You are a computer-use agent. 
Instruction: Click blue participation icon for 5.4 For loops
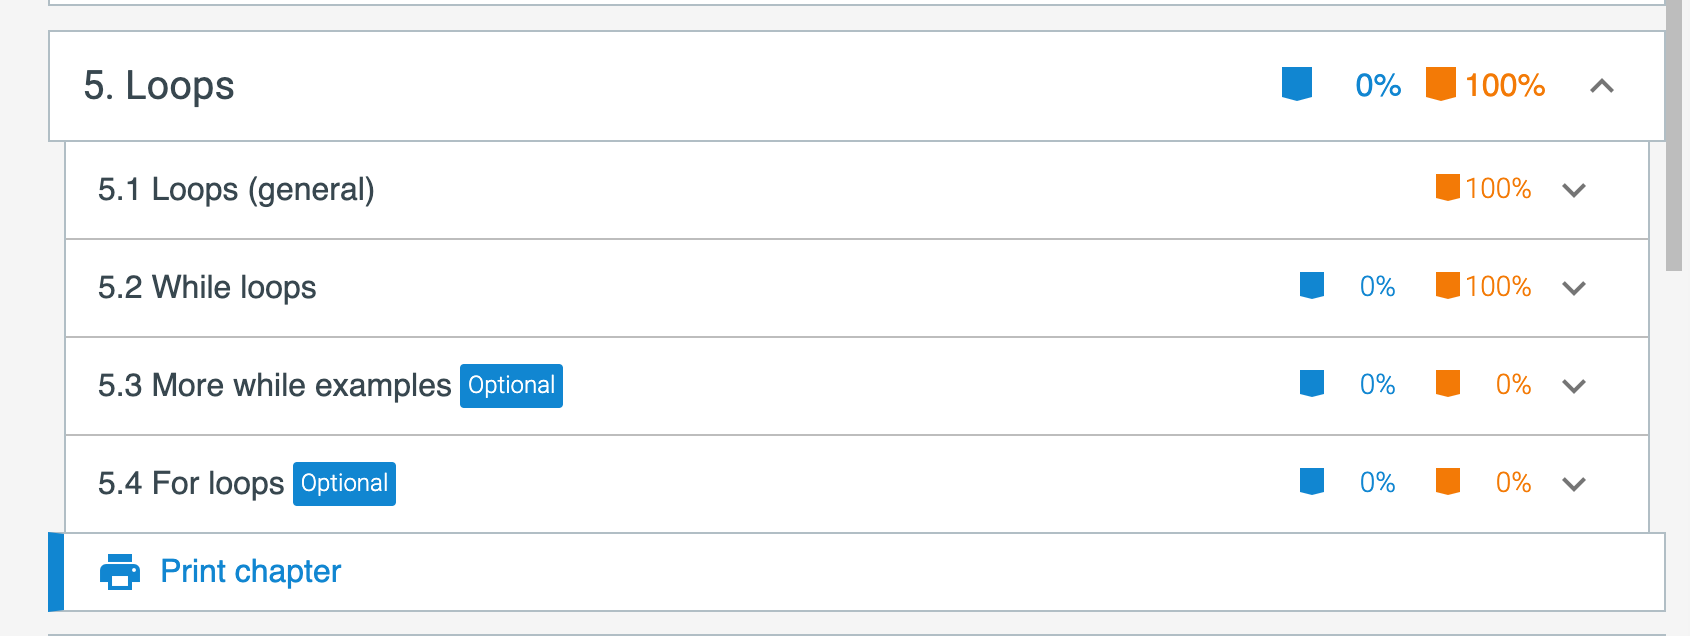(x=1311, y=482)
